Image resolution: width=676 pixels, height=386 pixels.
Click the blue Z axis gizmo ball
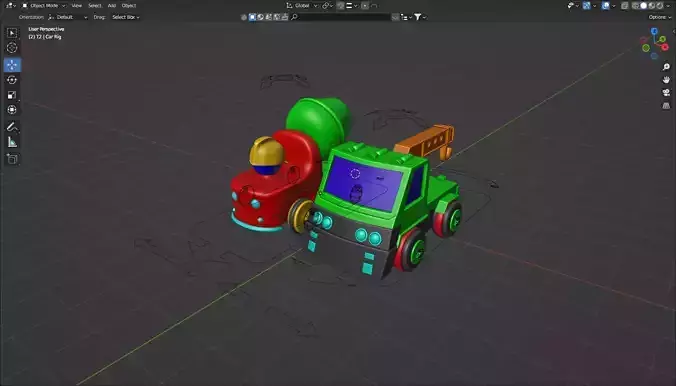tap(654, 31)
